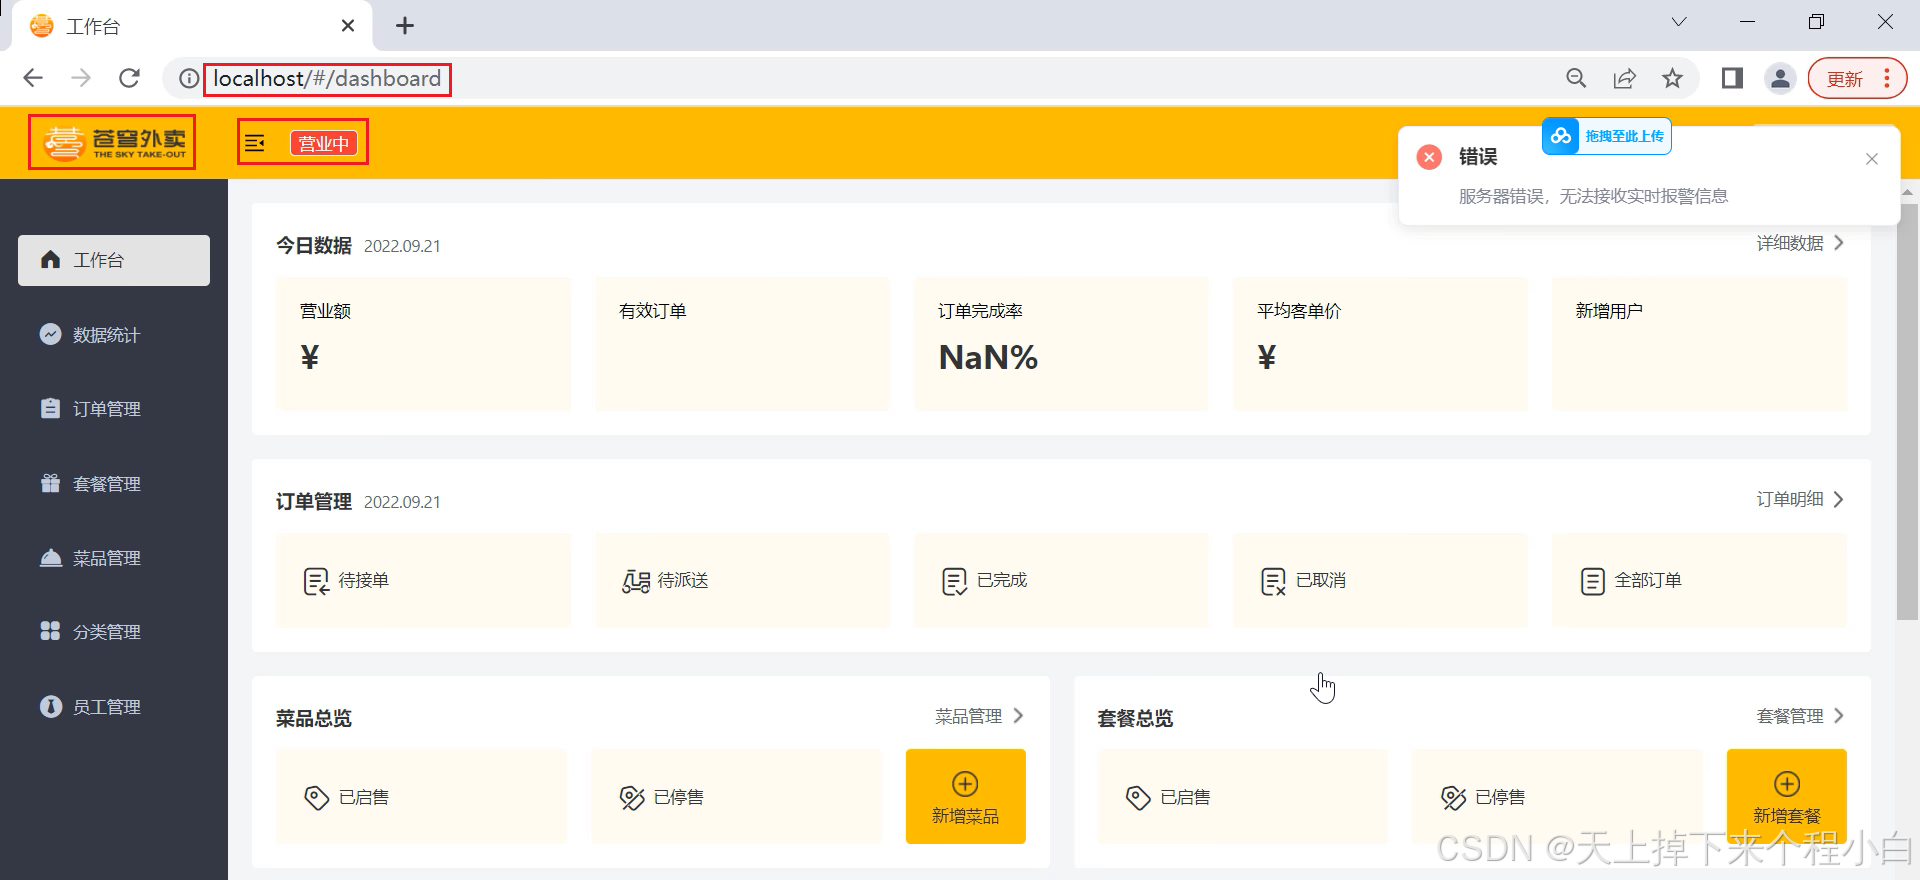Click 已停售 in 菜品总览
This screenshot has height=880, width=1920.
pyautogui.click(x=736, y=797)
